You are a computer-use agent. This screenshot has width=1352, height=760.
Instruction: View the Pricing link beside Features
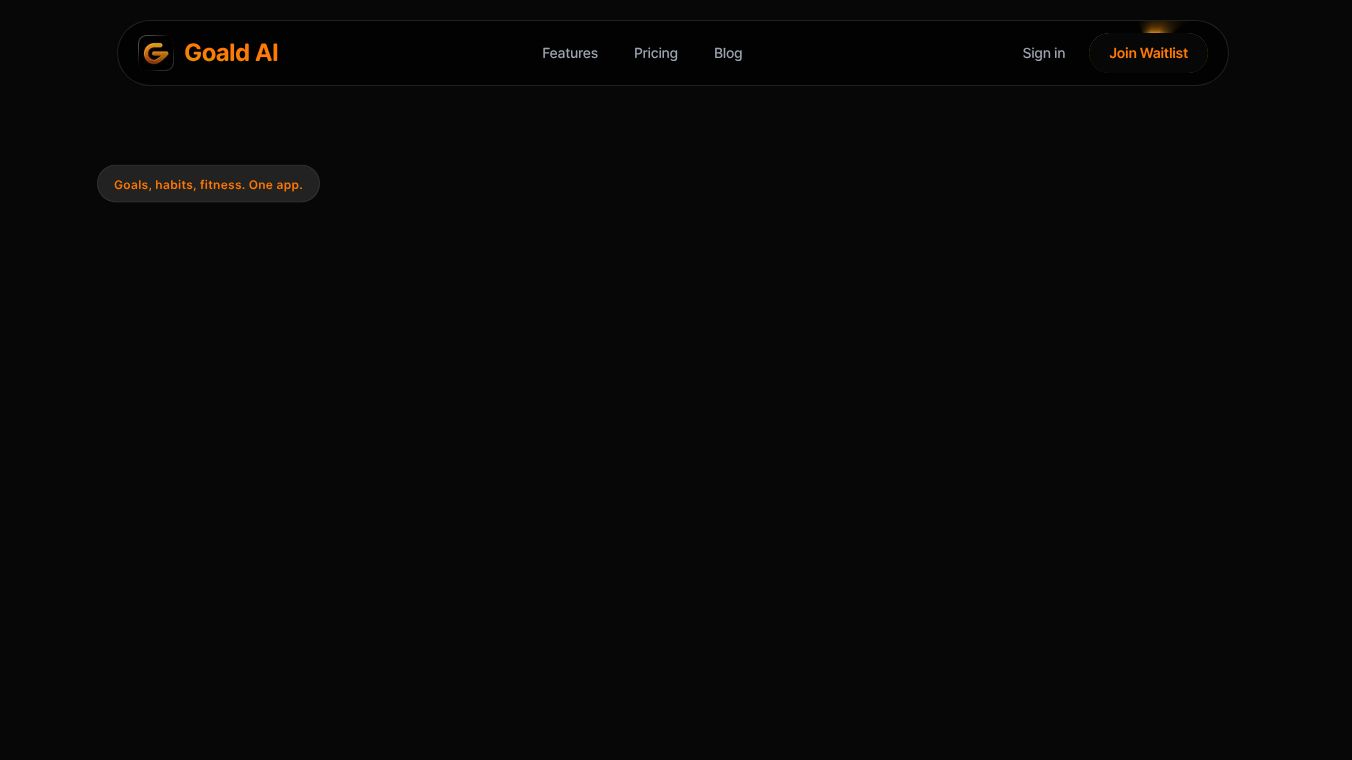click(656, 53)
